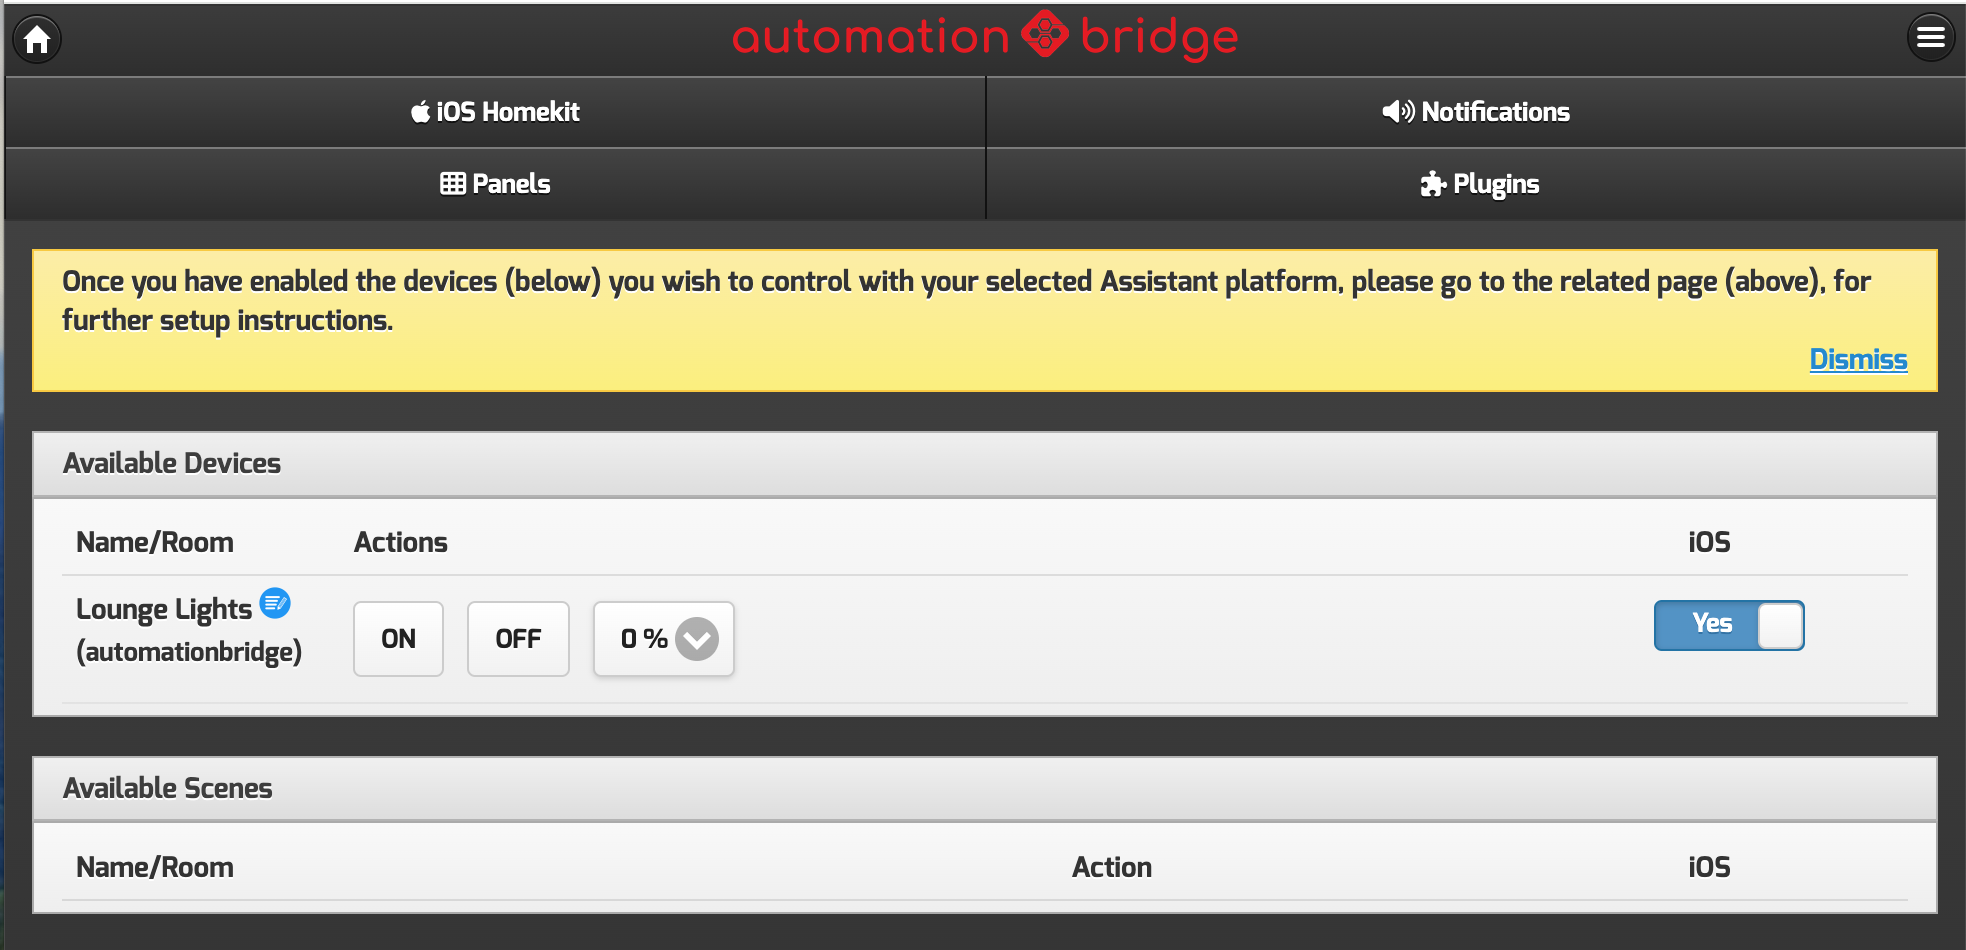Dismiss the yellow setup notice
The image size is (1966, 950).
click(1858, 359)
